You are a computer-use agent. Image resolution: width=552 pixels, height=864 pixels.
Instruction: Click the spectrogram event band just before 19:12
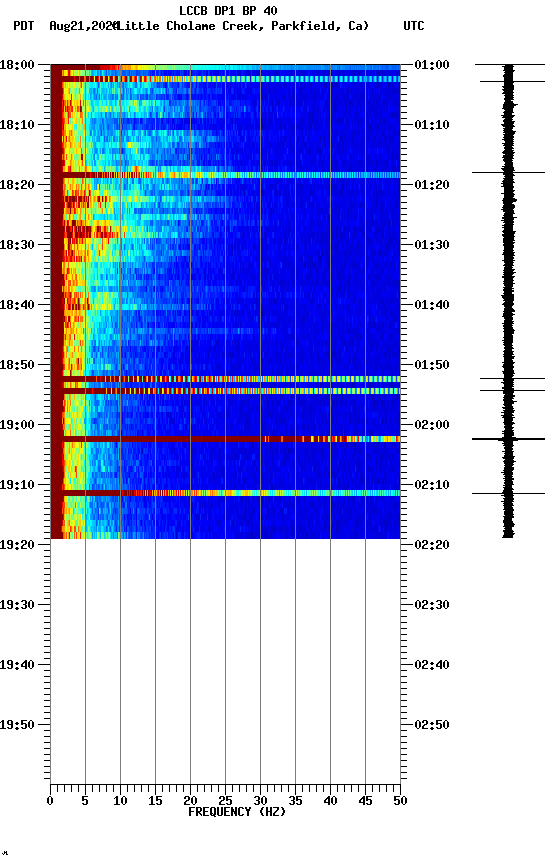click(x=225, y=493)
